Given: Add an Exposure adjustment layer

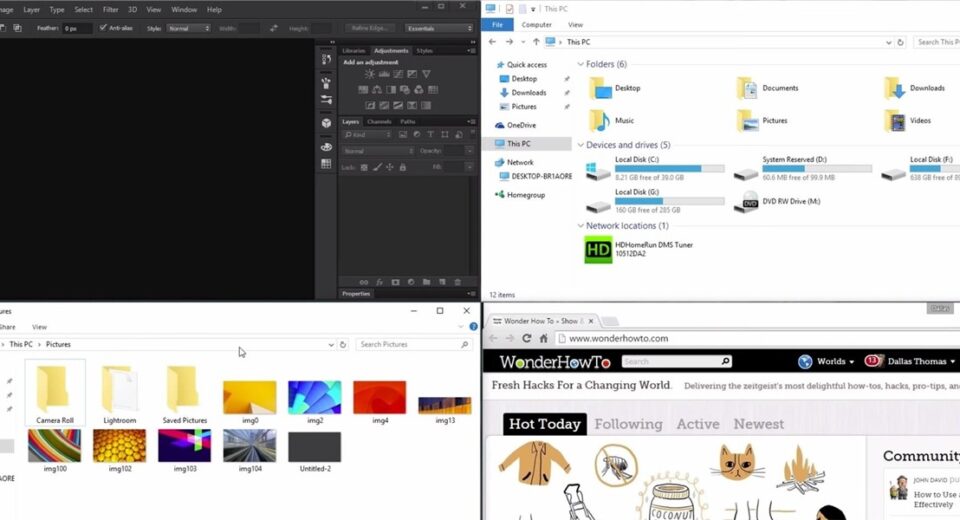Looking at the screenshot, I should (x=412, y=74).
